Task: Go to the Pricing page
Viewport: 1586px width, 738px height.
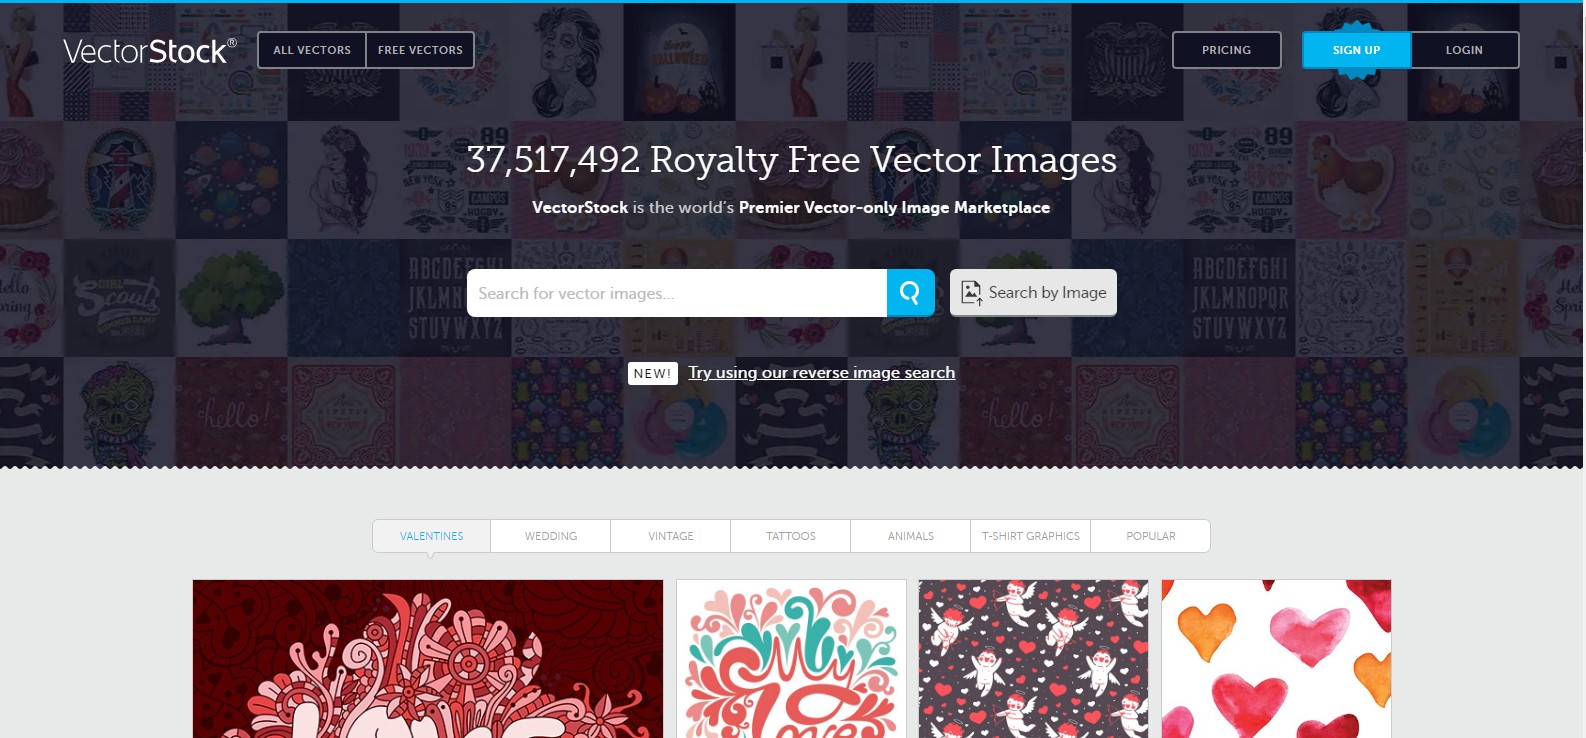Action: point(1226,50)
